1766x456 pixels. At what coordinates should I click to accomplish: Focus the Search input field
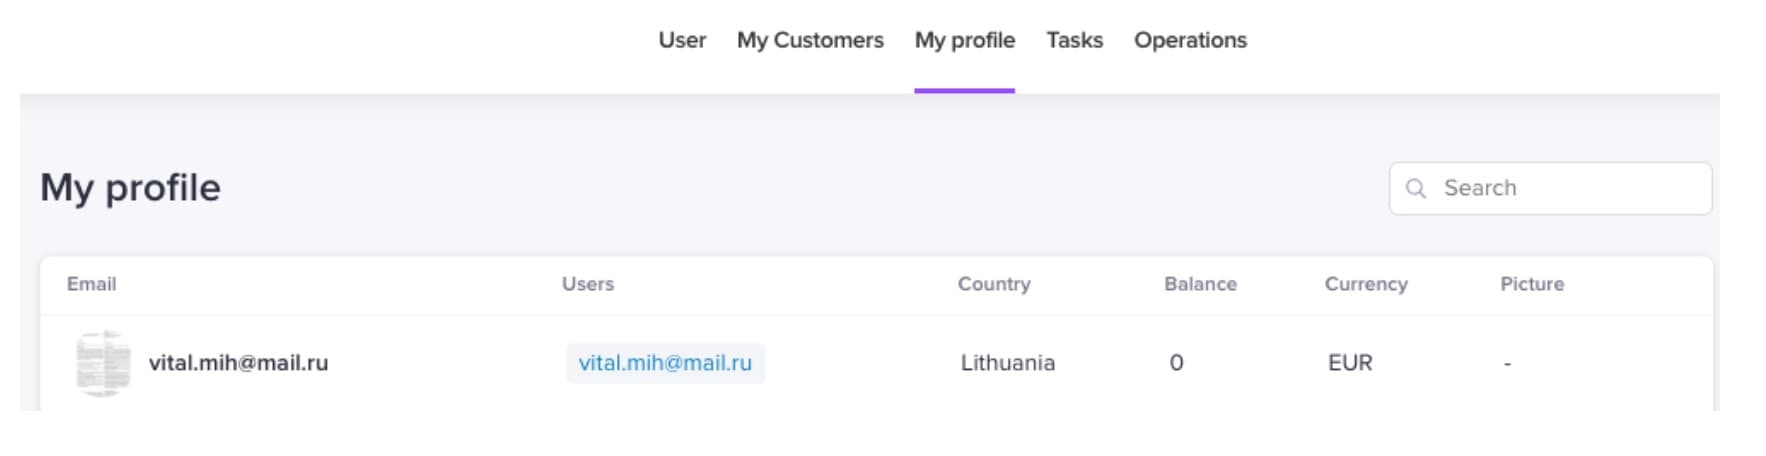point(1550,188)
